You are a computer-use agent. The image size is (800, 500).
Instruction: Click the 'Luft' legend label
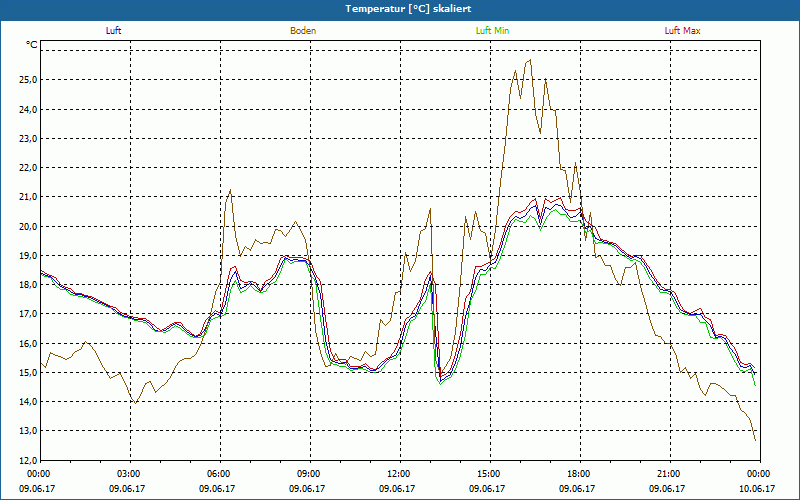113,31
